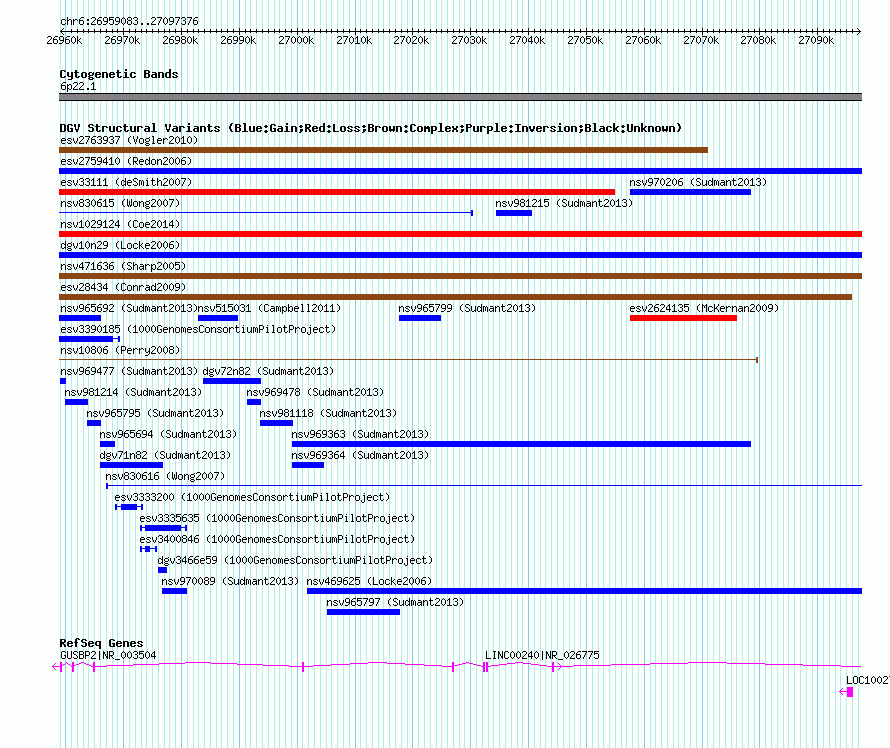This screenshot has height=748, width=890.
Task: Click the nsv965799 (Sudmant2013) blue bar
Action: [x=420, y=318]
